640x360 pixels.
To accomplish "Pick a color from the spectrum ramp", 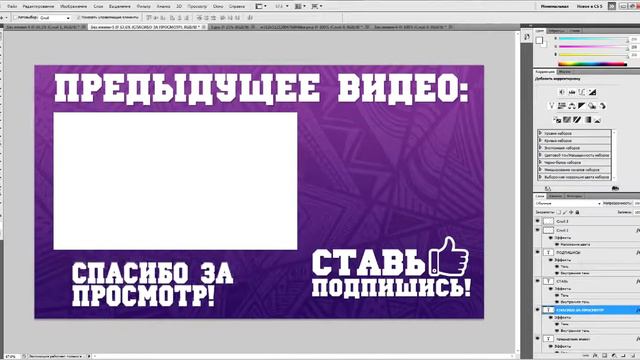I will (x=592, y=64).
